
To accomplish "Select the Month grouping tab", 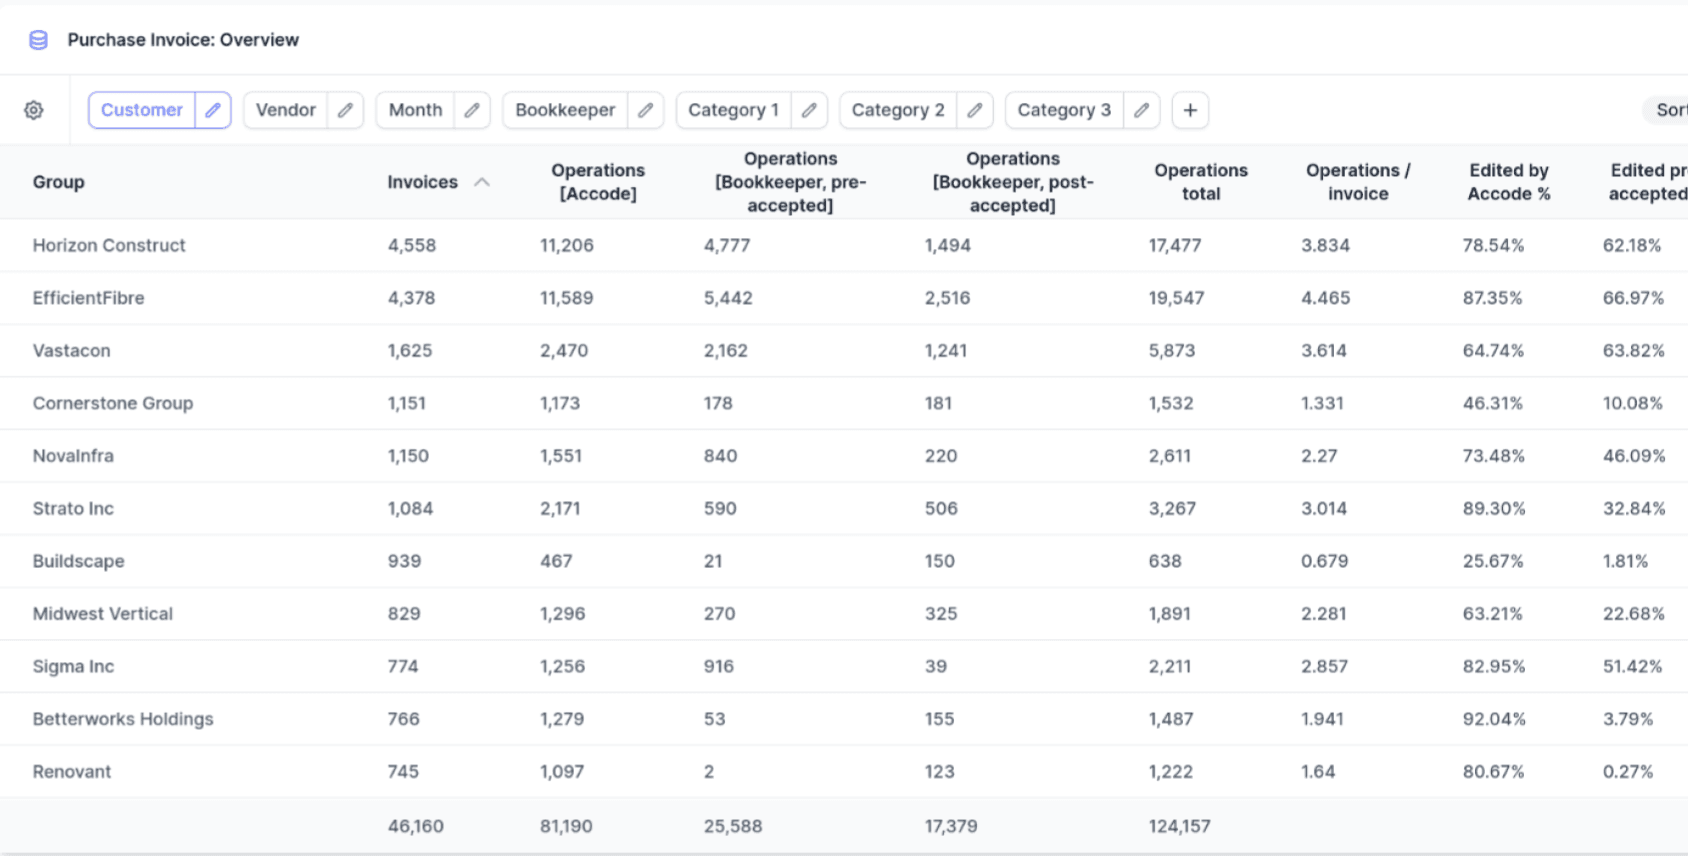I will coord(415,110).
